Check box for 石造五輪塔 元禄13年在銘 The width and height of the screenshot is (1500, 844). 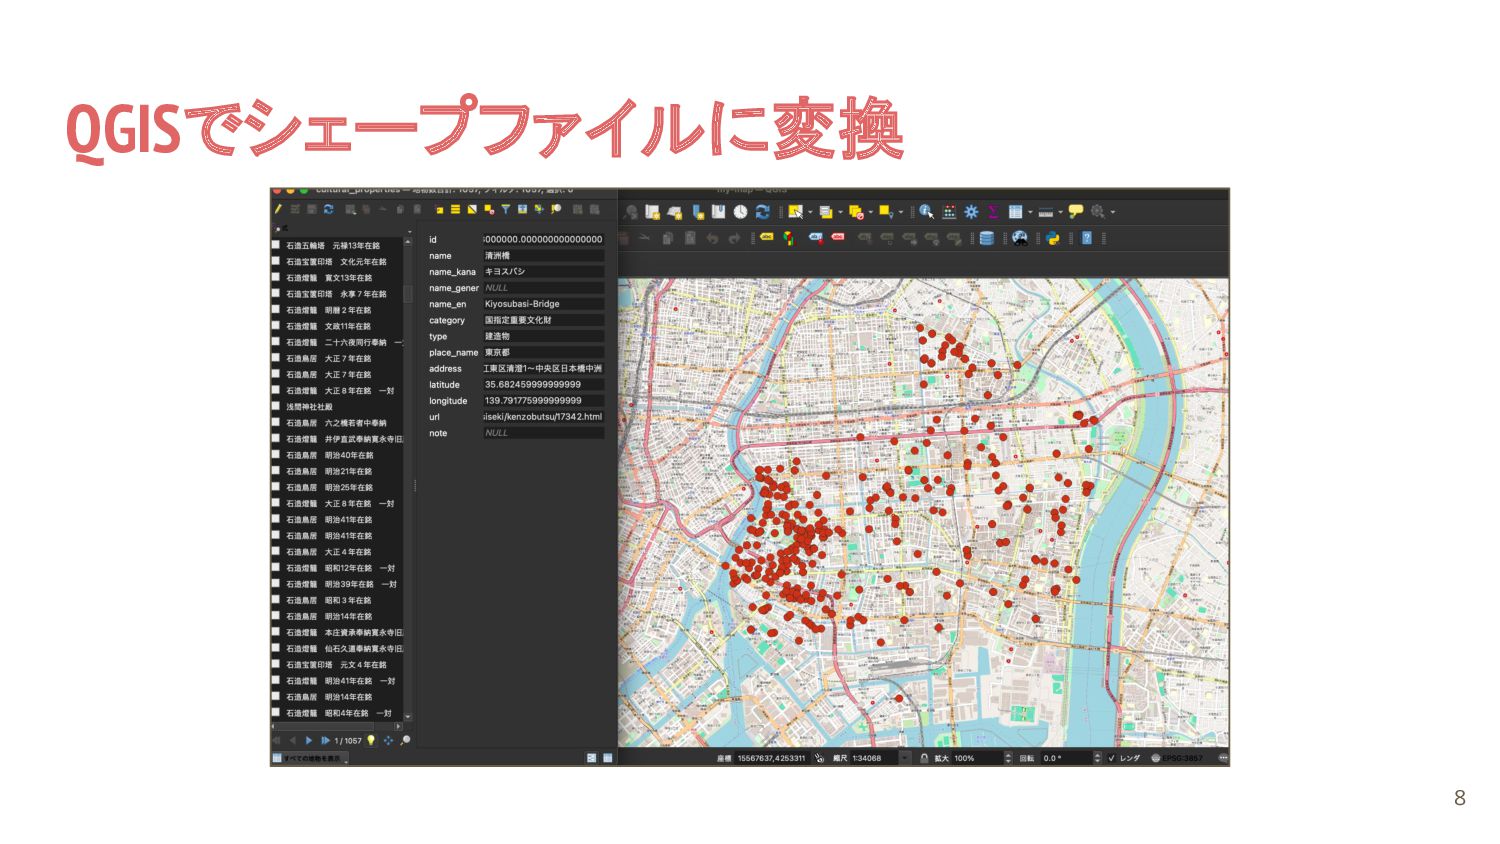point(276,244)
